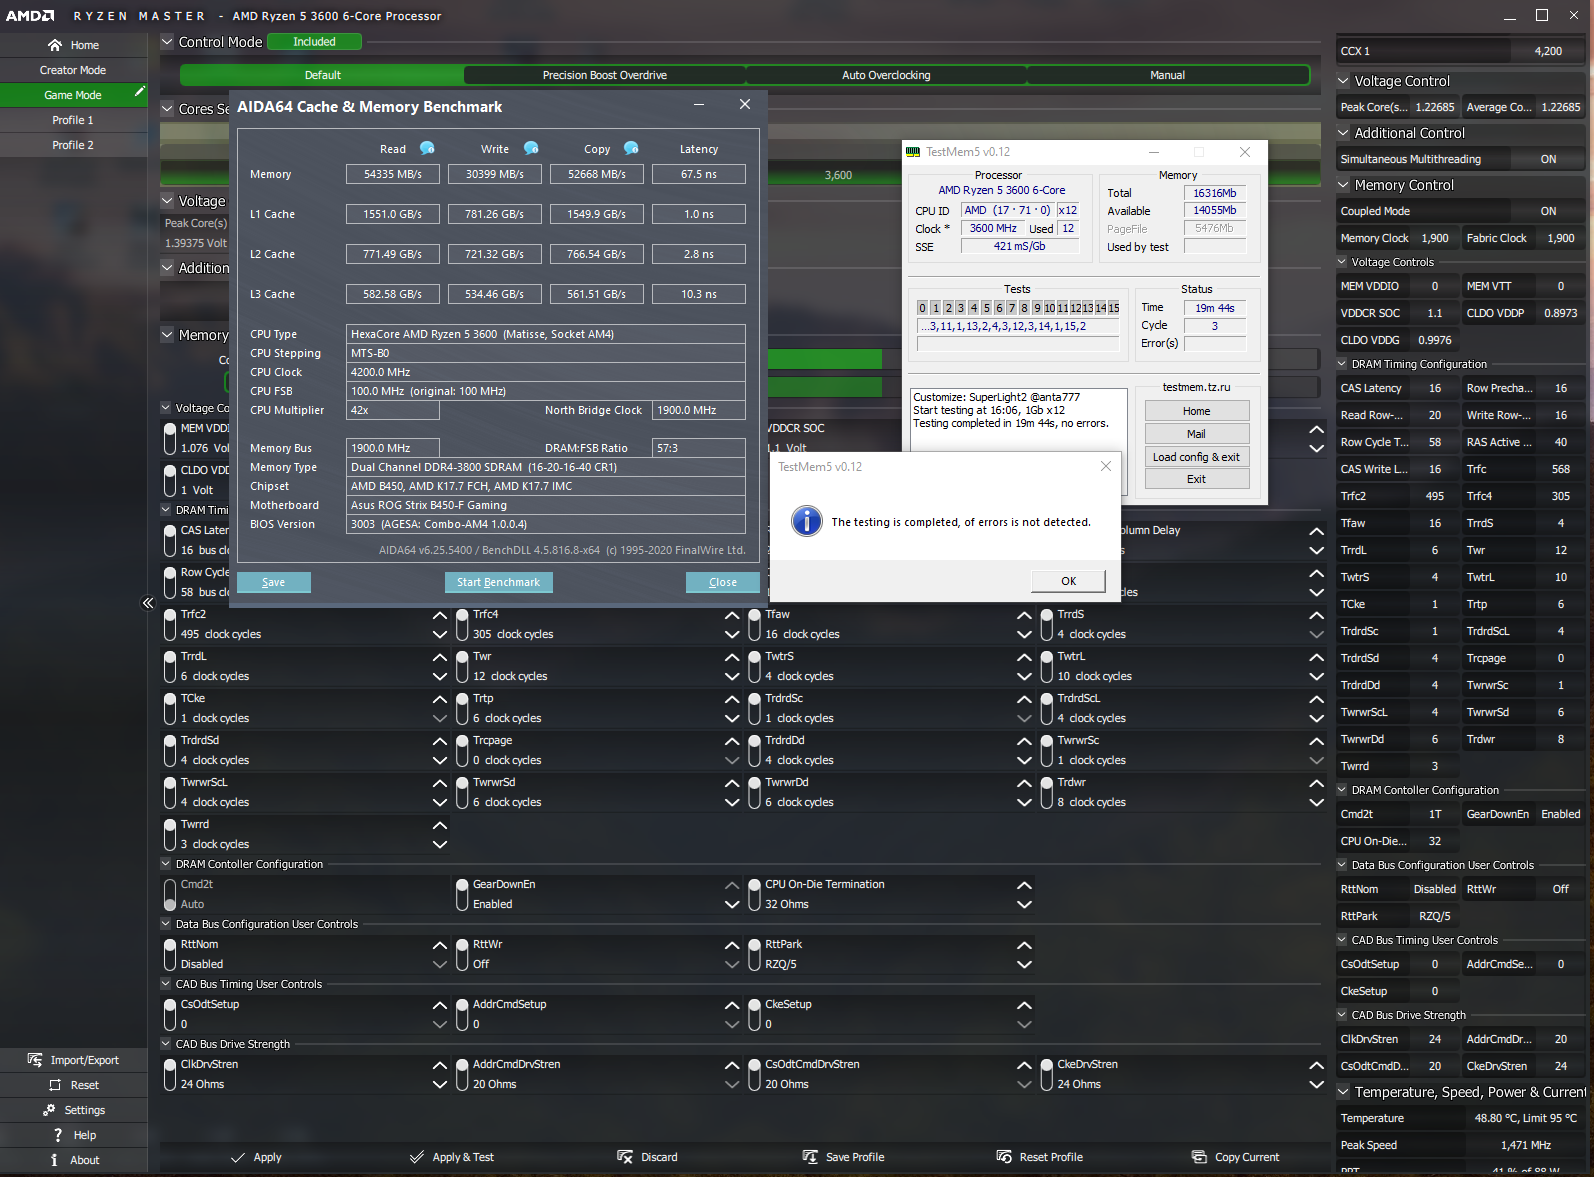Toggle the RttNom include switch
The image size is (1594, 1177).
click(x=170, y=954)
